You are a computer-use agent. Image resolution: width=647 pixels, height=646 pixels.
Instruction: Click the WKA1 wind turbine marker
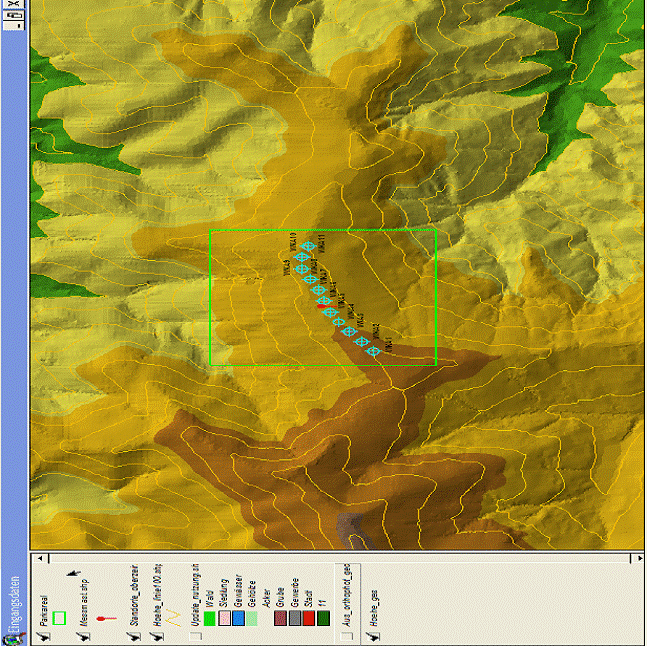374,351
